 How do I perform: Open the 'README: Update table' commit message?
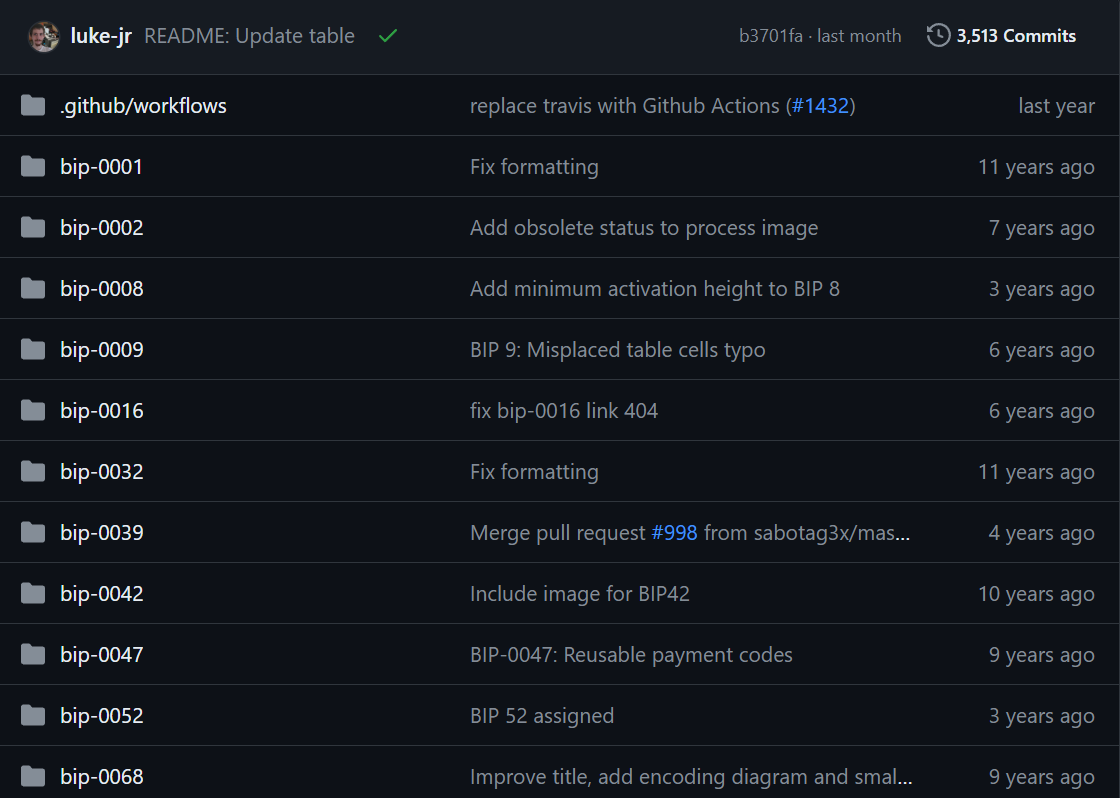click(x=249, y=36)
